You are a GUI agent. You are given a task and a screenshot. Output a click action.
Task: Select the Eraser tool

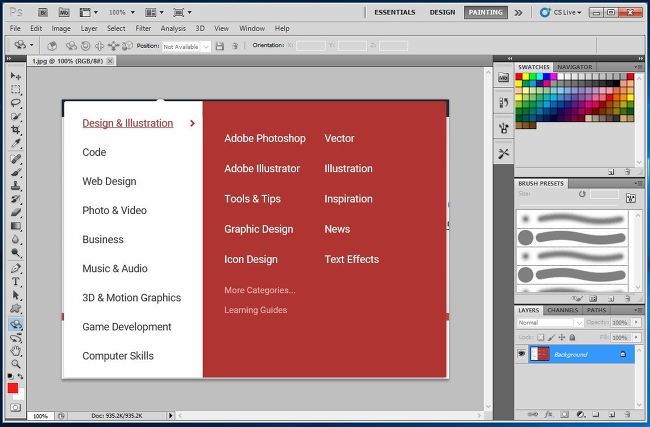coord(16,213)
